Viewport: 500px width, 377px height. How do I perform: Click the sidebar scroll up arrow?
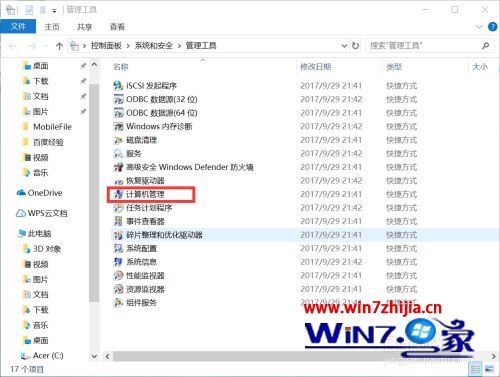tap(94, 65)
